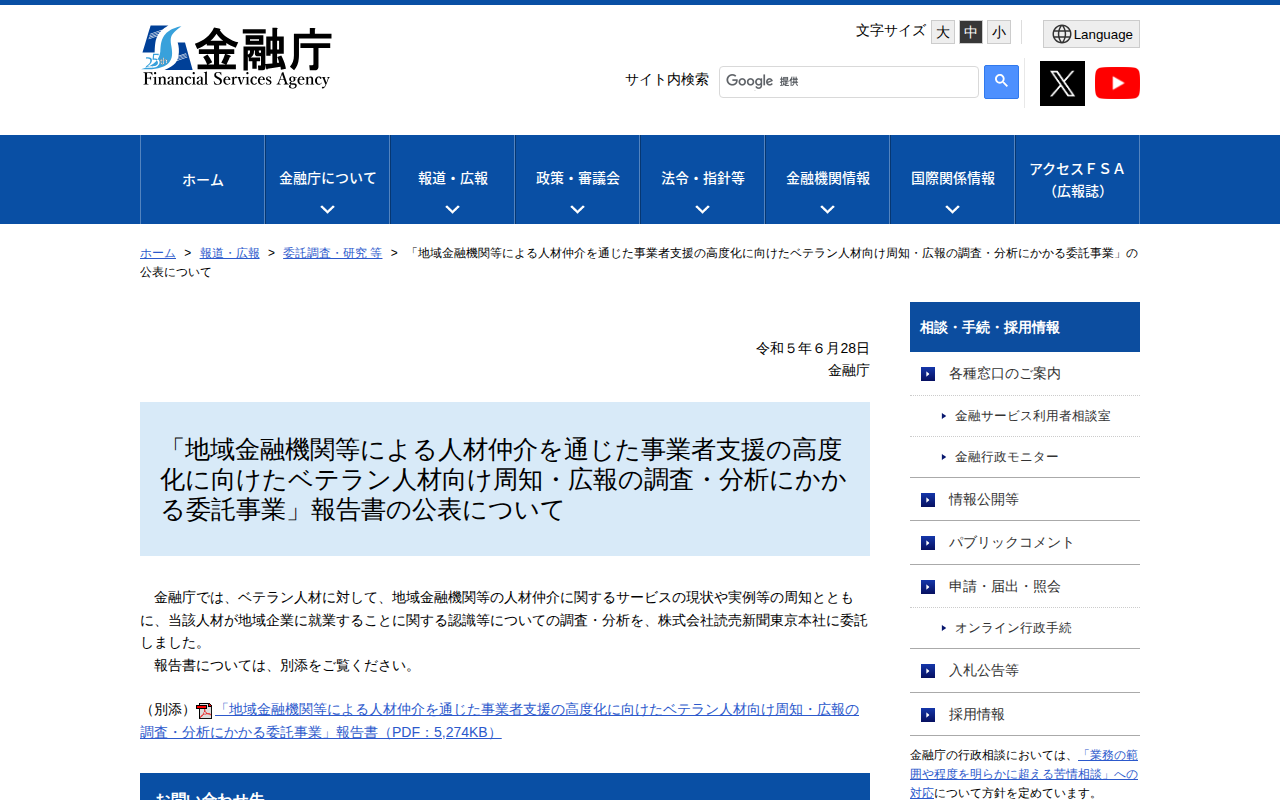Click the PDF icon beside the report link

coord(204,709)
